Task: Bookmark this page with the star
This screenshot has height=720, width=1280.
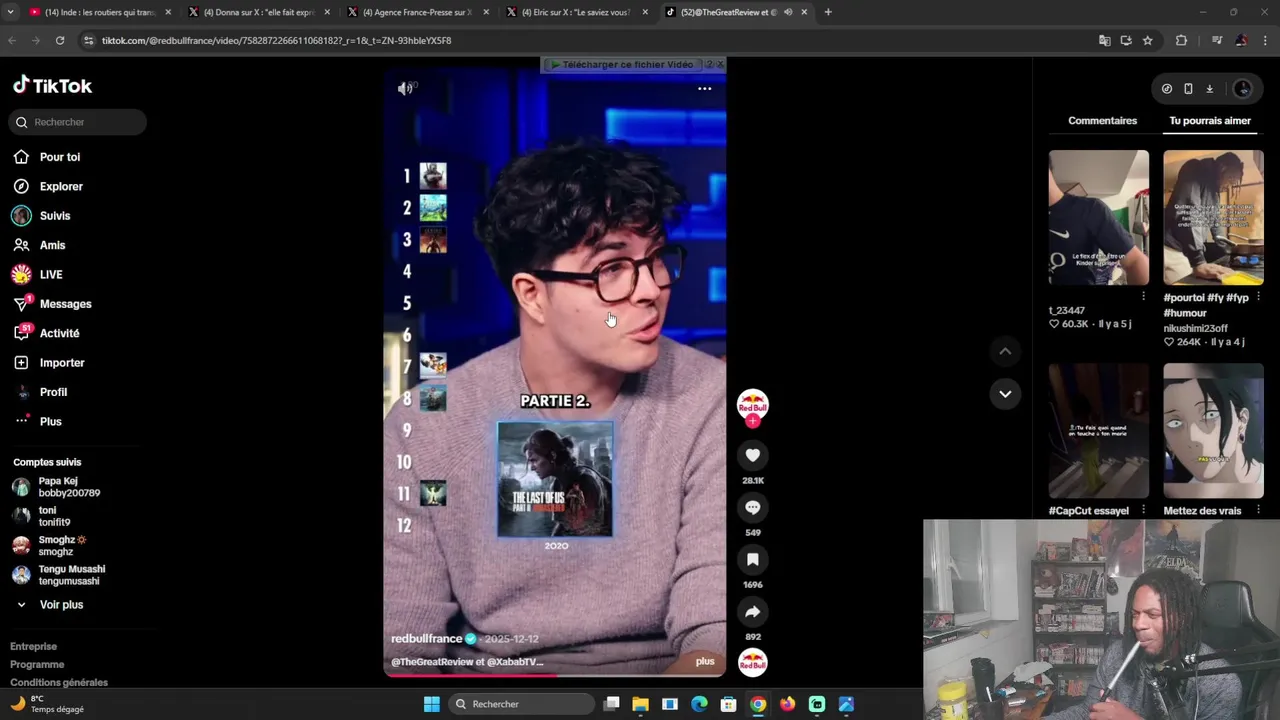Action: click(1148, 41)
